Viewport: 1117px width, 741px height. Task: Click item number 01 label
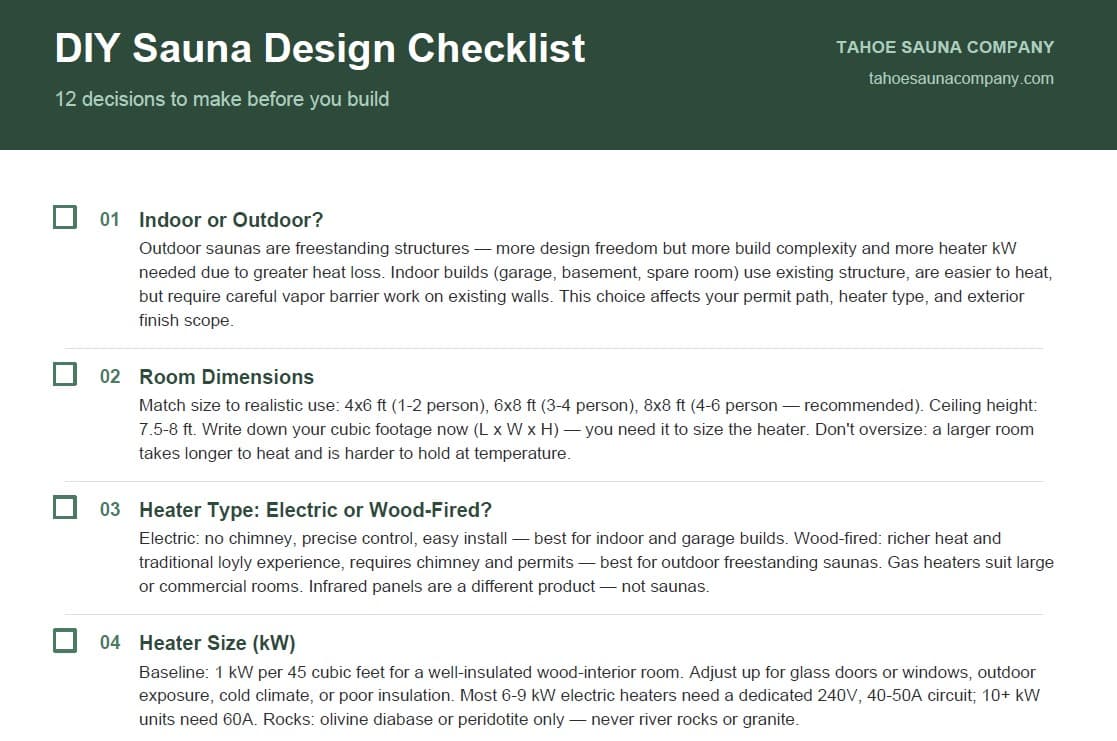pyautogui.click(x=110, y=219)
